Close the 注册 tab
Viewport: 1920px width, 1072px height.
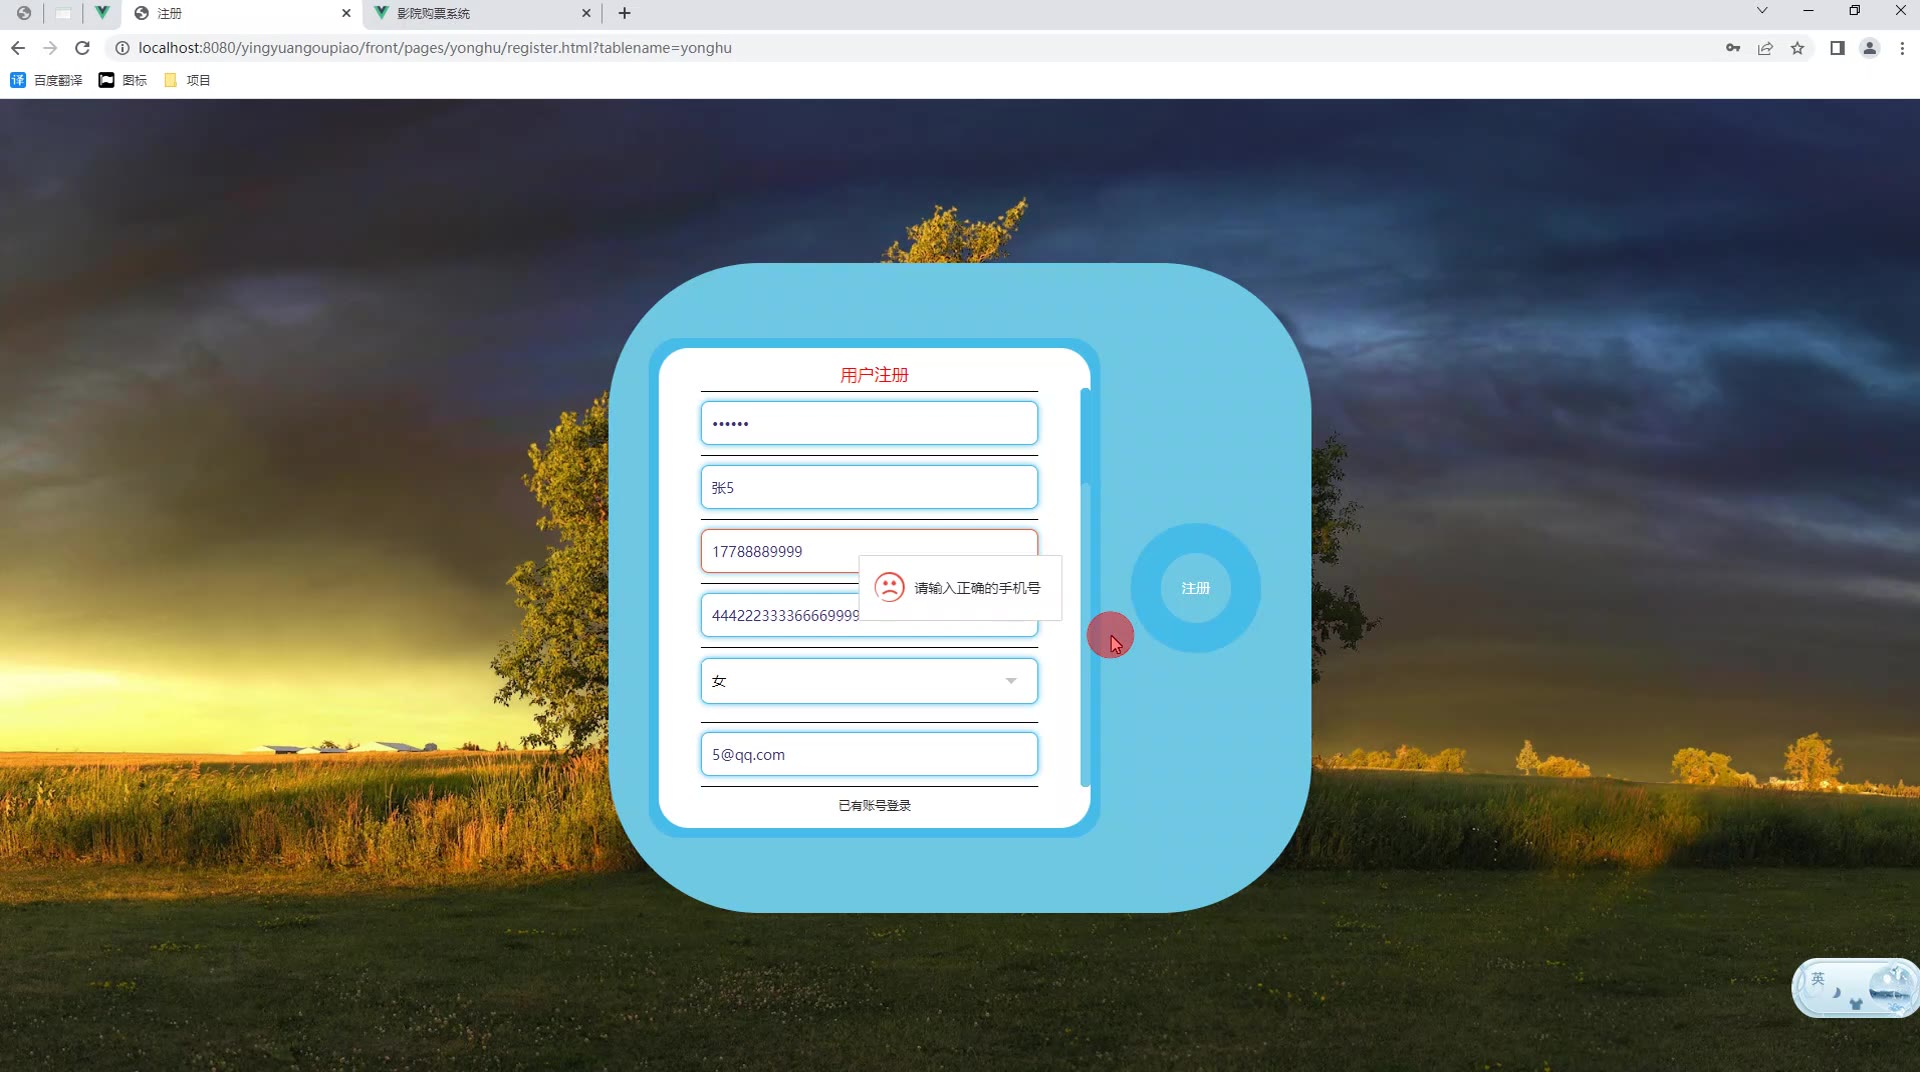(x=346, y=13)
